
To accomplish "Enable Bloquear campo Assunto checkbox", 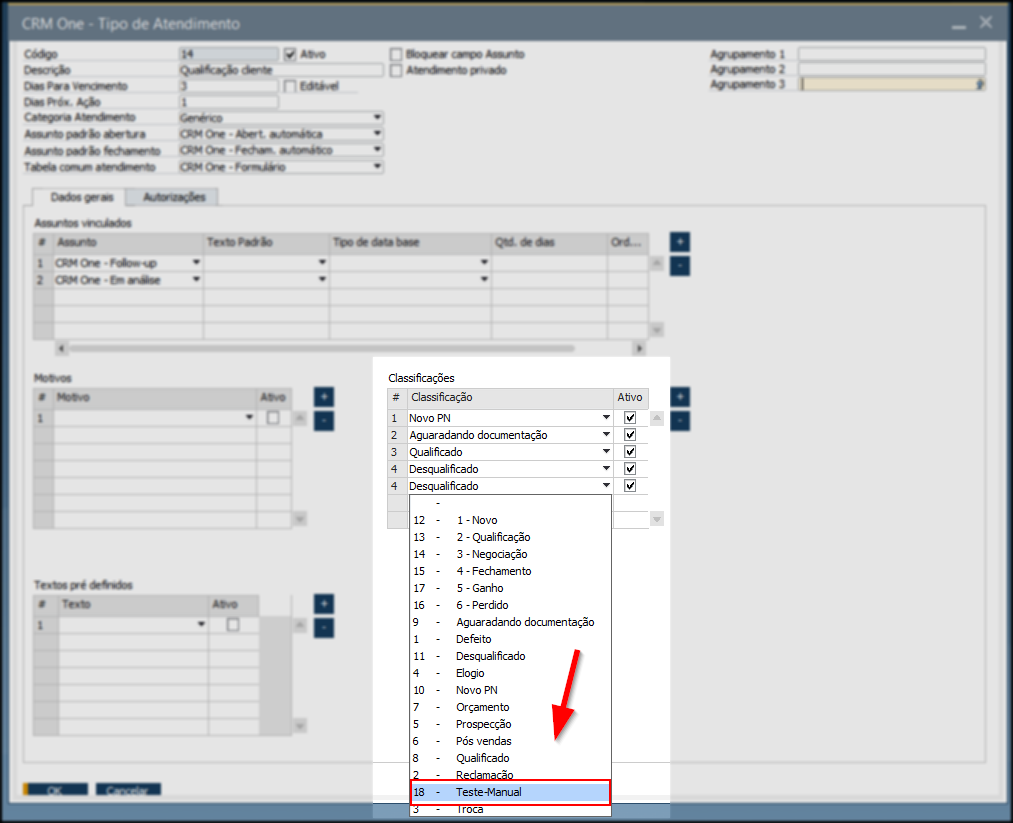I will coord(397,54).
